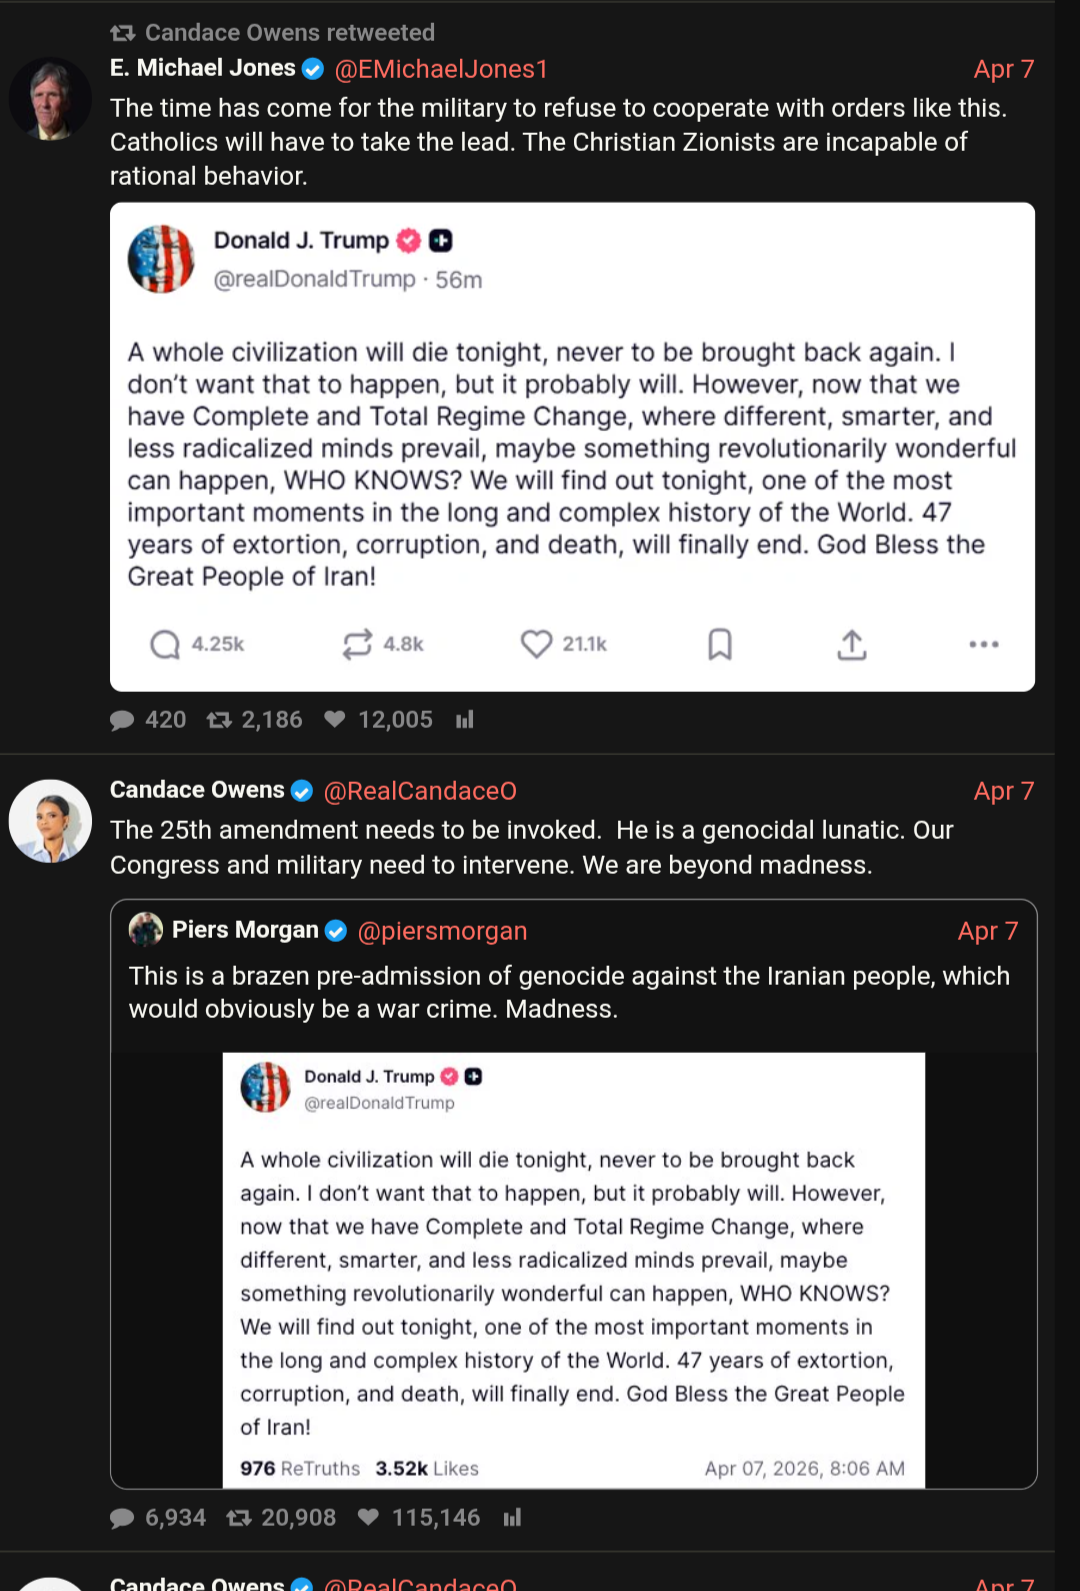Click retweet icon showing 20,908
The width and height of the screenshot is (1080, 1591).
tap(239, 1518)
